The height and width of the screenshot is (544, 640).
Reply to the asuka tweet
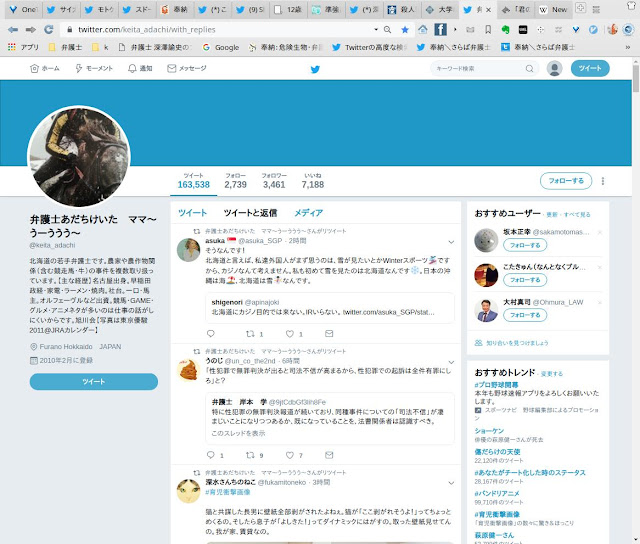211,333
